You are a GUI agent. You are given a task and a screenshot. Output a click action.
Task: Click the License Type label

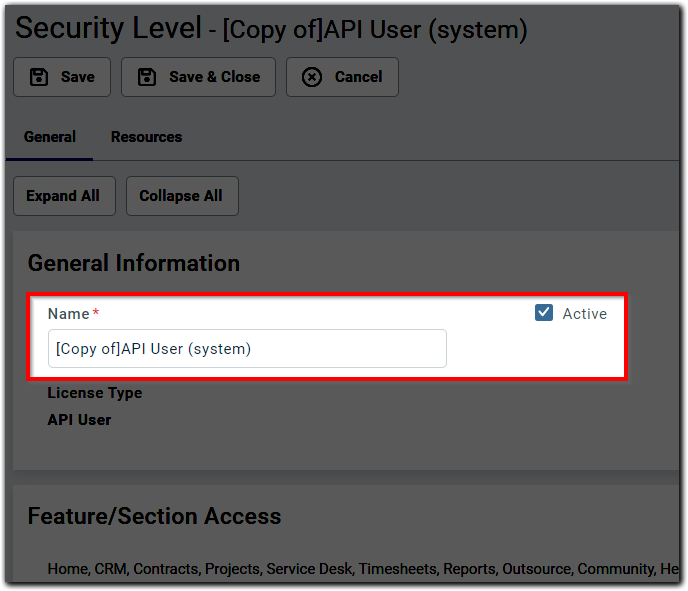(x=95, y=393)
